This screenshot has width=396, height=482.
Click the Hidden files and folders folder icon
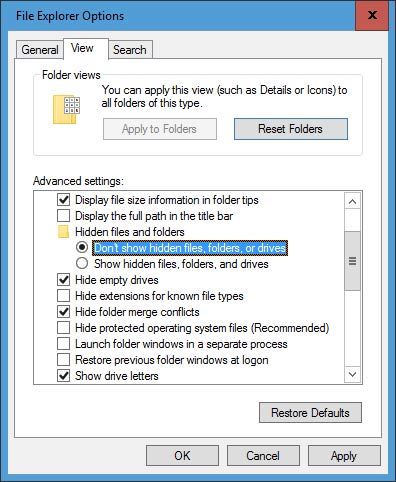(63, 232)
